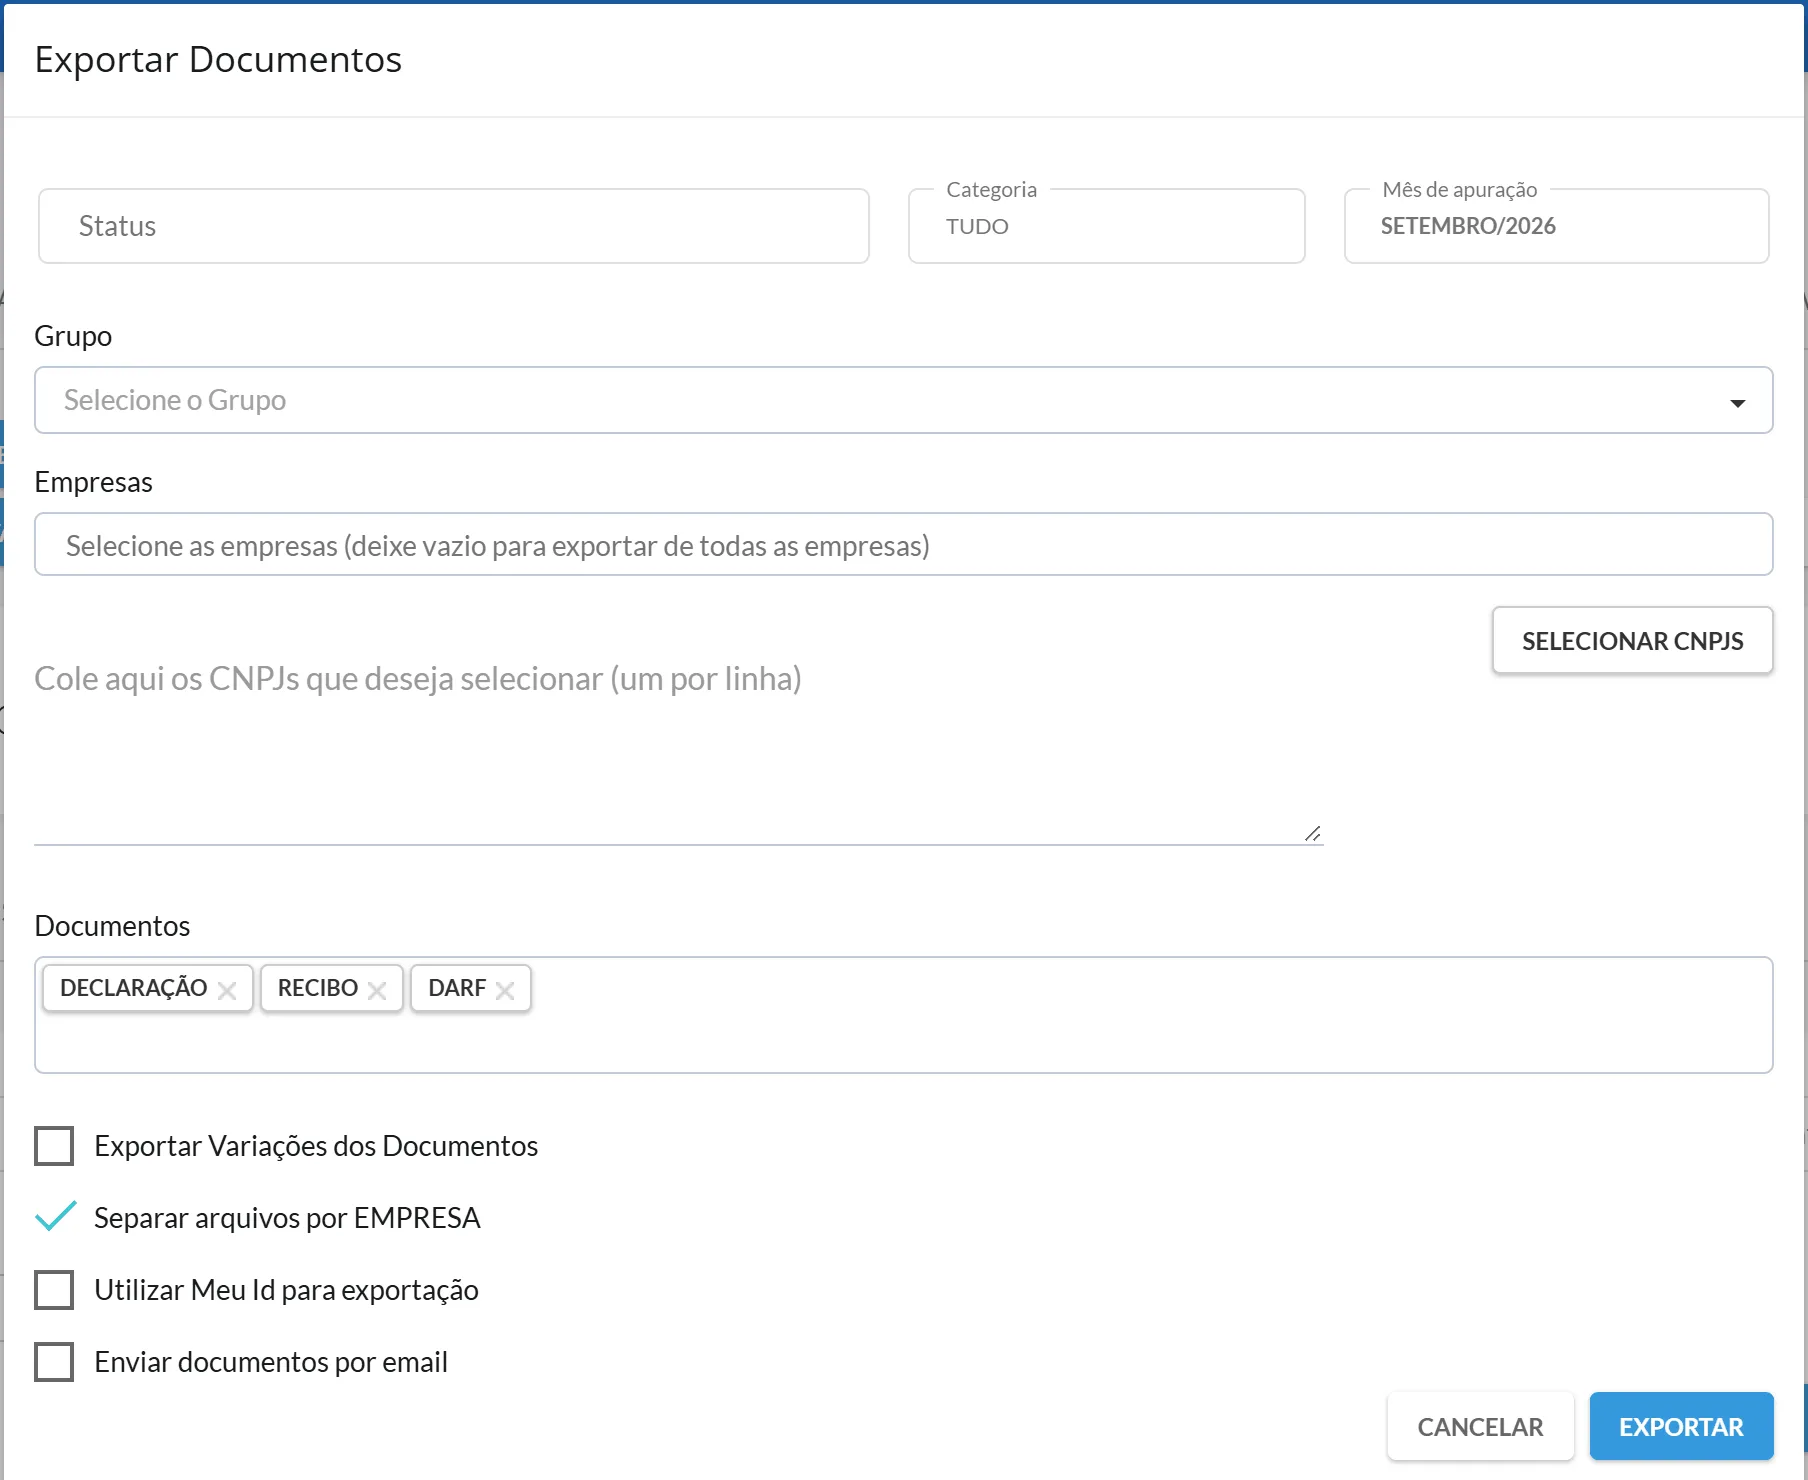Image resolution: width=1808 pixels, height=1480 pixels.
Task: Click the blue EXPORTAR button
Action: point(1681,1427)
